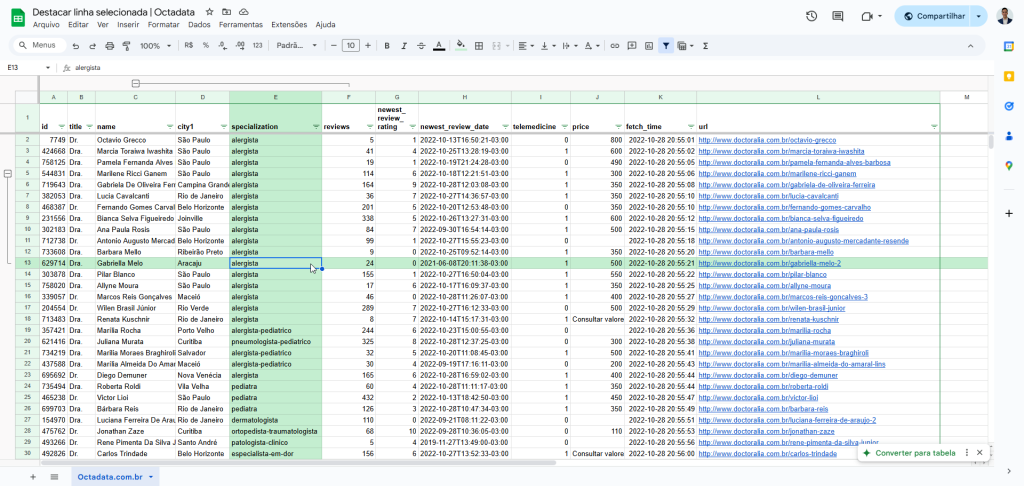Apply percent format

[206, 46]
